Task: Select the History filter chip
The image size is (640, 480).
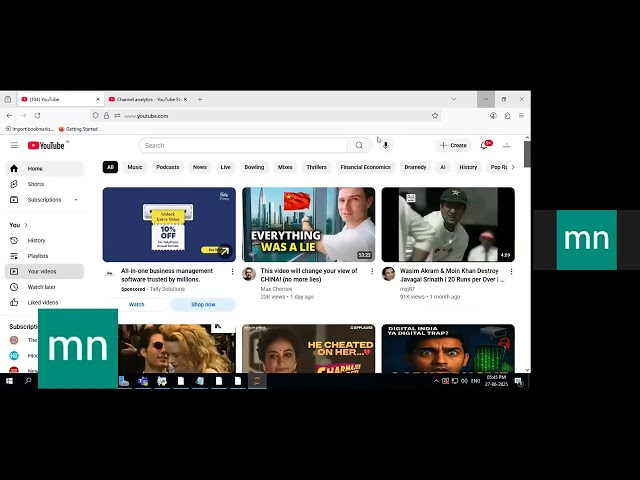Action: click(x=468, y=167)
